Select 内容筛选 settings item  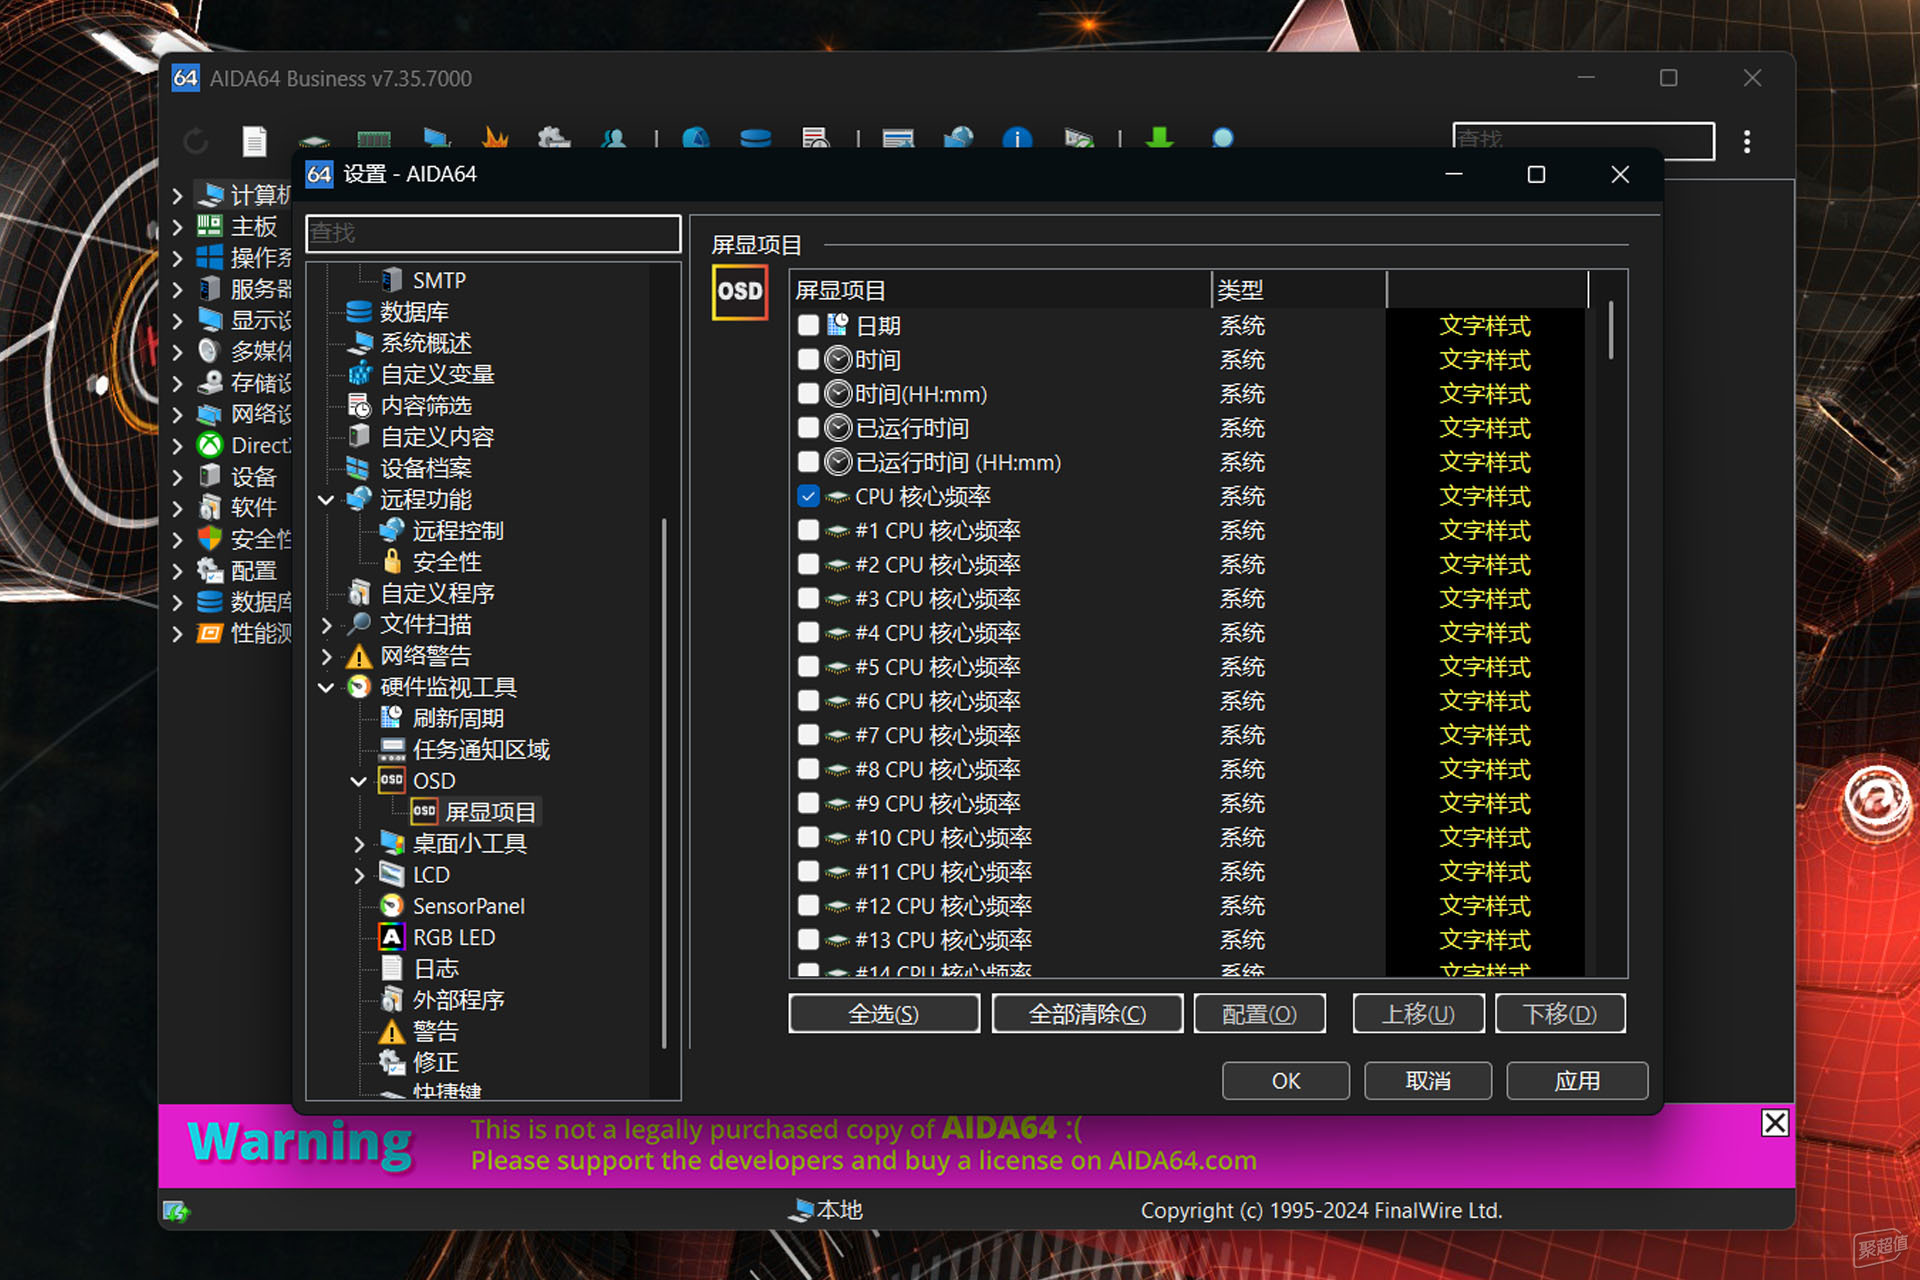[426, 405]
